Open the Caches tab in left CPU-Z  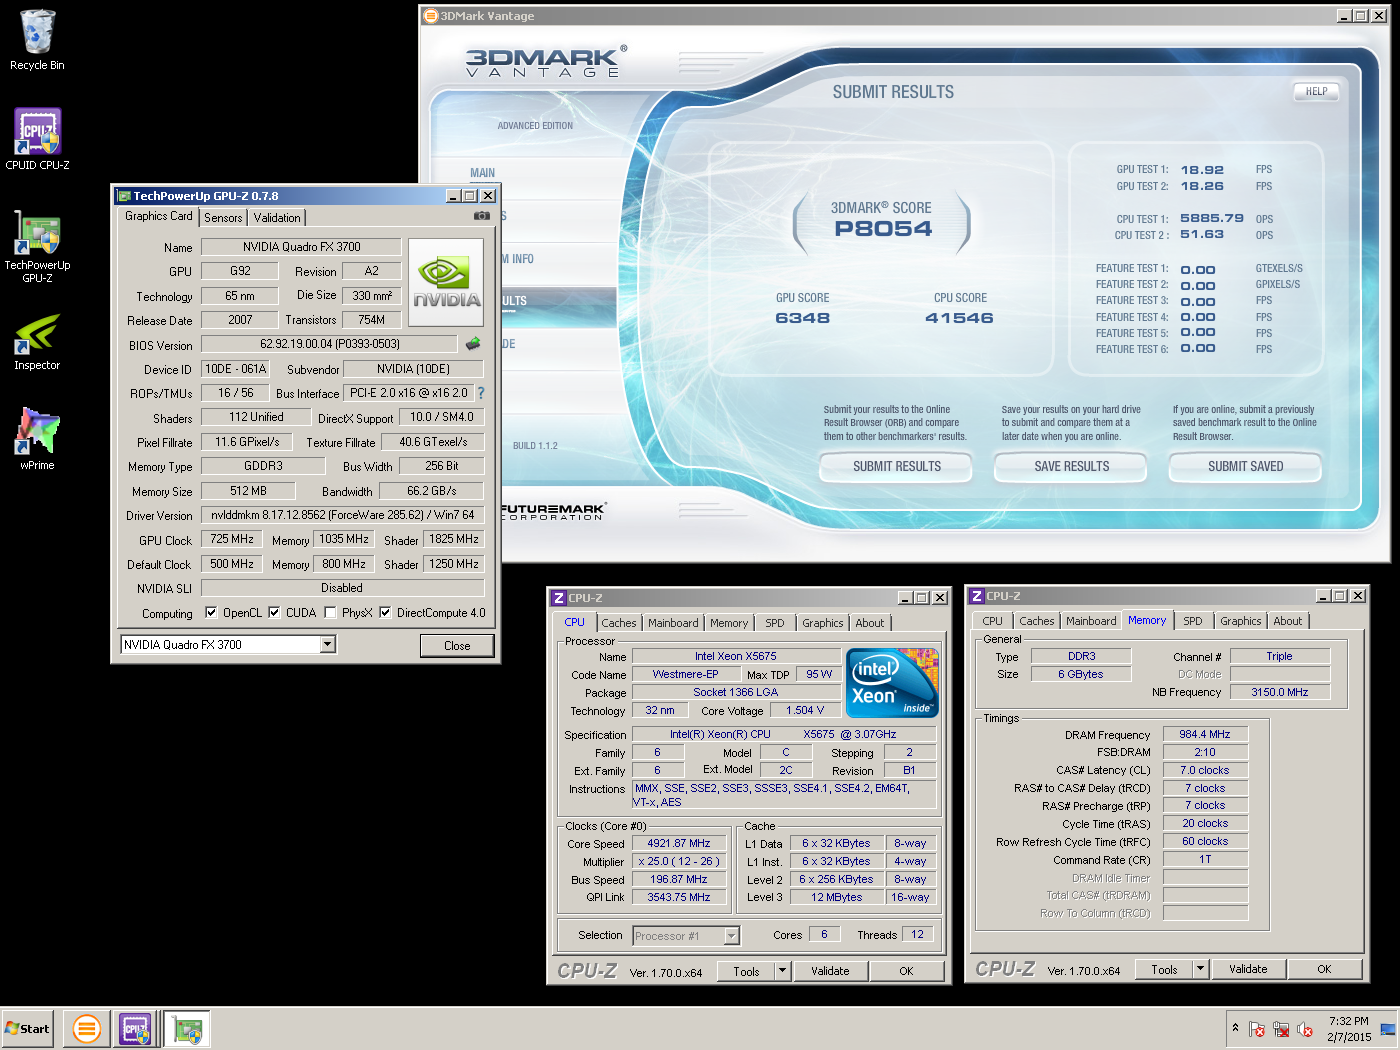618,623
